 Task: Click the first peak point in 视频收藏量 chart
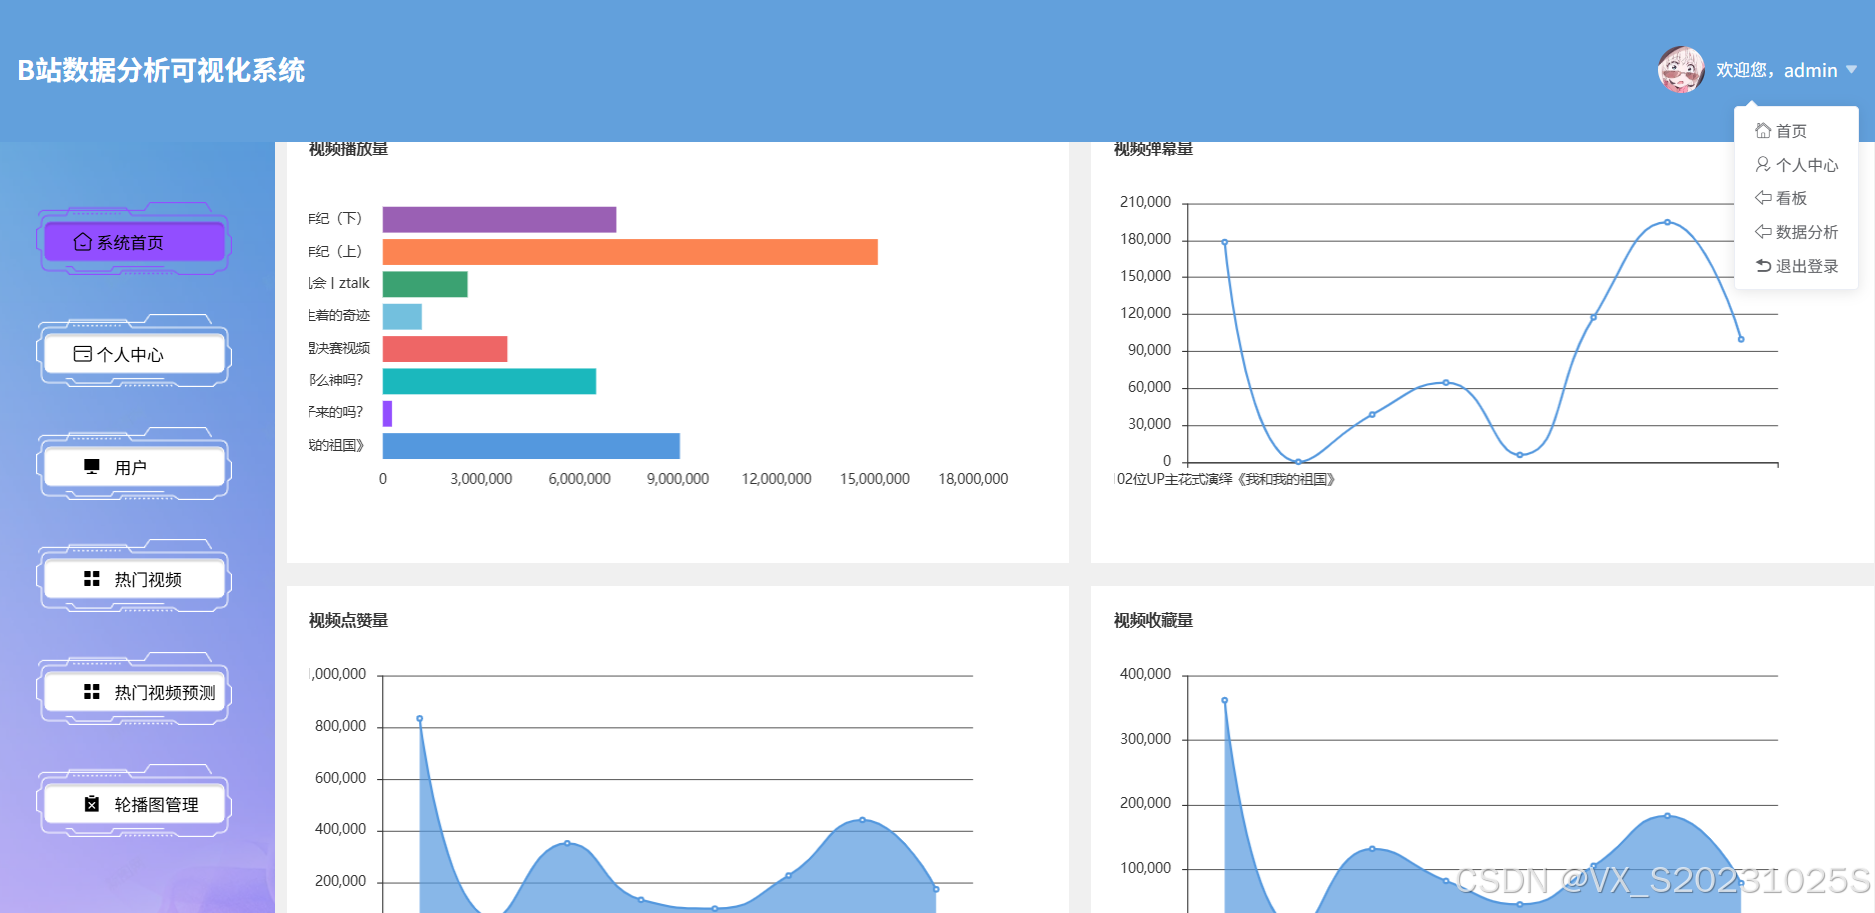1224,700
